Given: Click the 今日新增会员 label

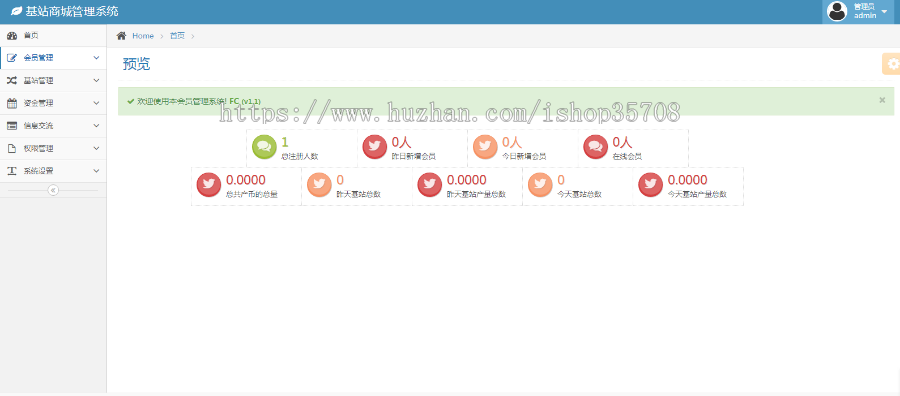Looking at the screenshot, I should [524, 156].
